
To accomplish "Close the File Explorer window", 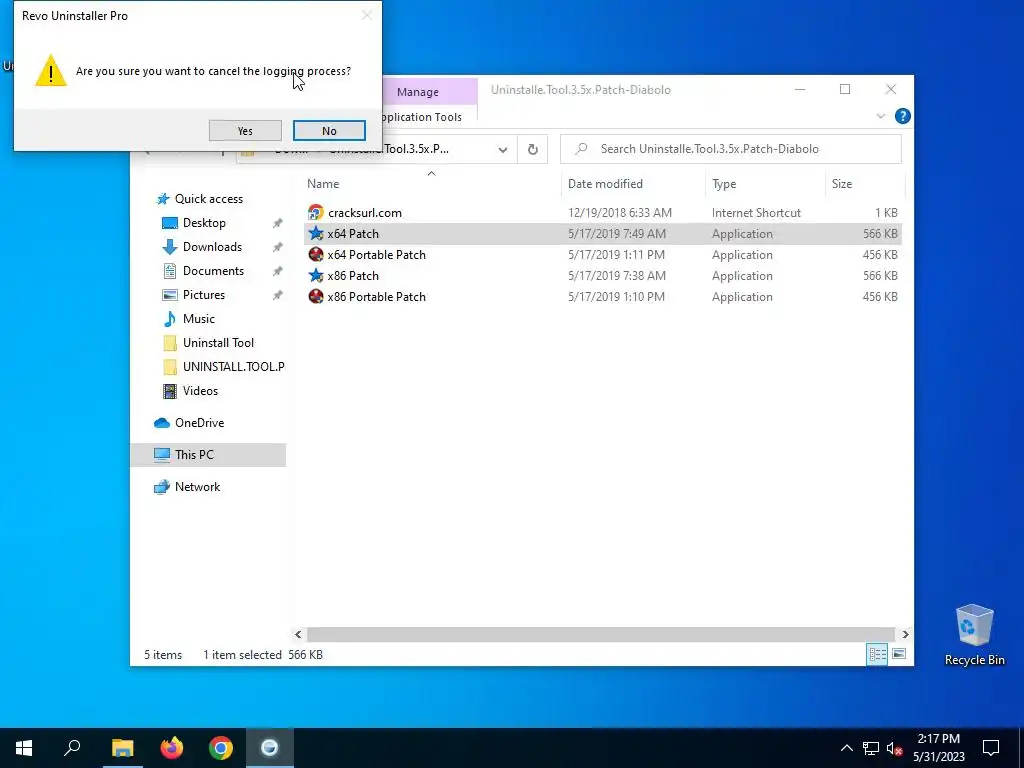I will 891,89.
